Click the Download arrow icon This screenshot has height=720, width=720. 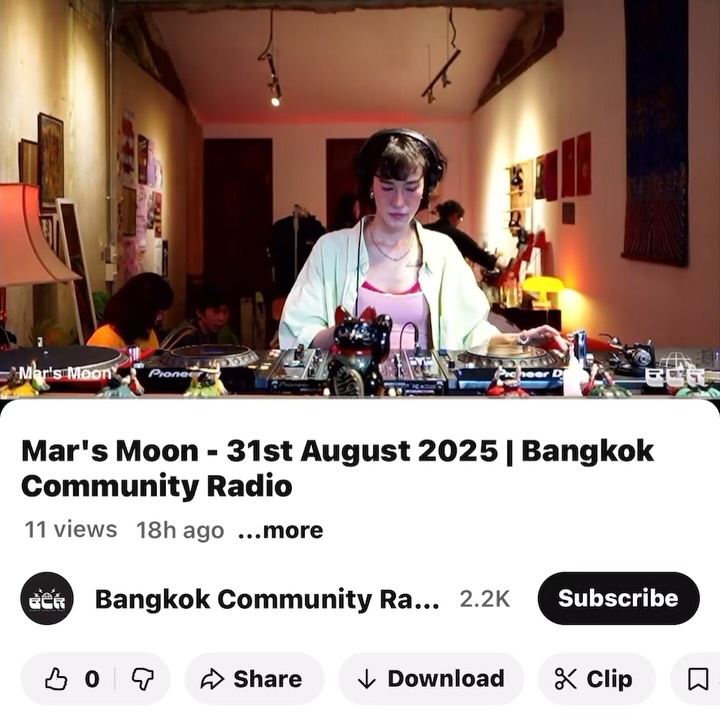pyautogui.click(x=366, y=679)
